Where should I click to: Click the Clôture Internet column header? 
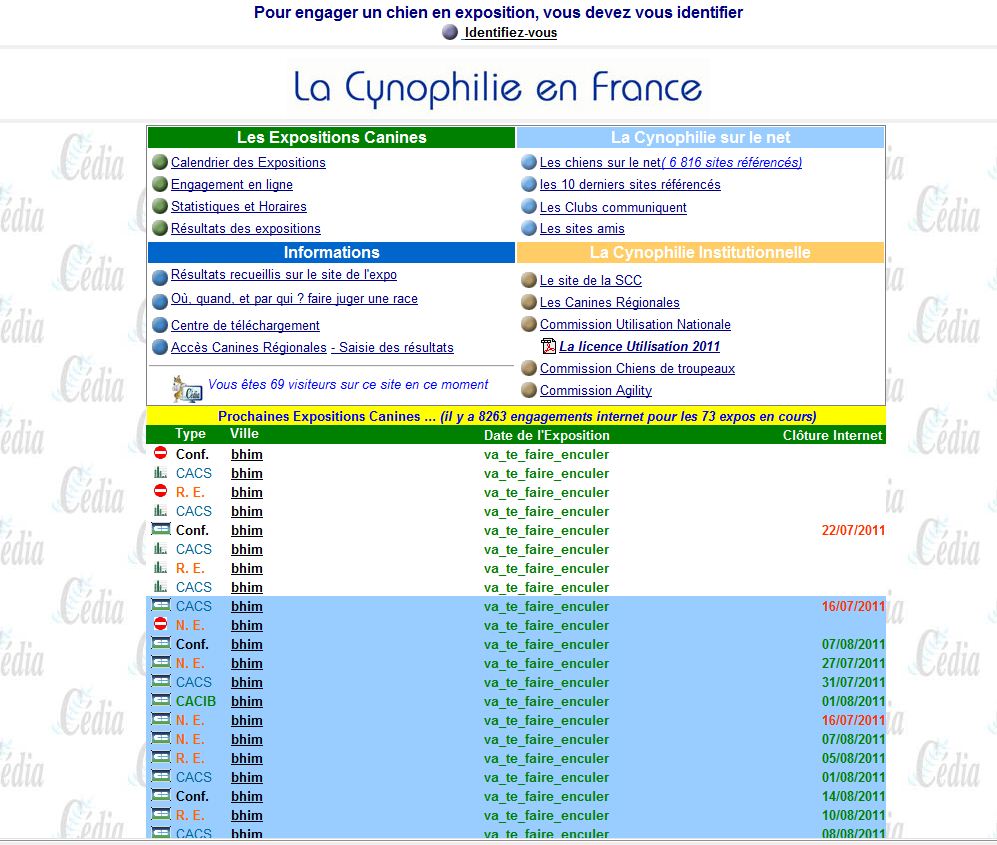coord(832,435)
